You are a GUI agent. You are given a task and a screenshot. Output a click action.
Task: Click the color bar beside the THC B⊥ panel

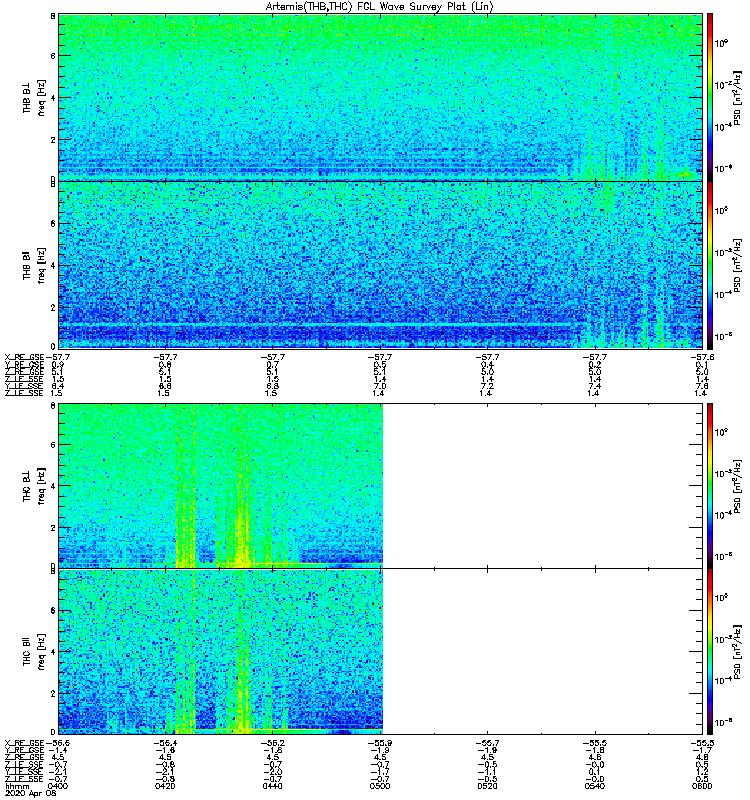(710, 486)
